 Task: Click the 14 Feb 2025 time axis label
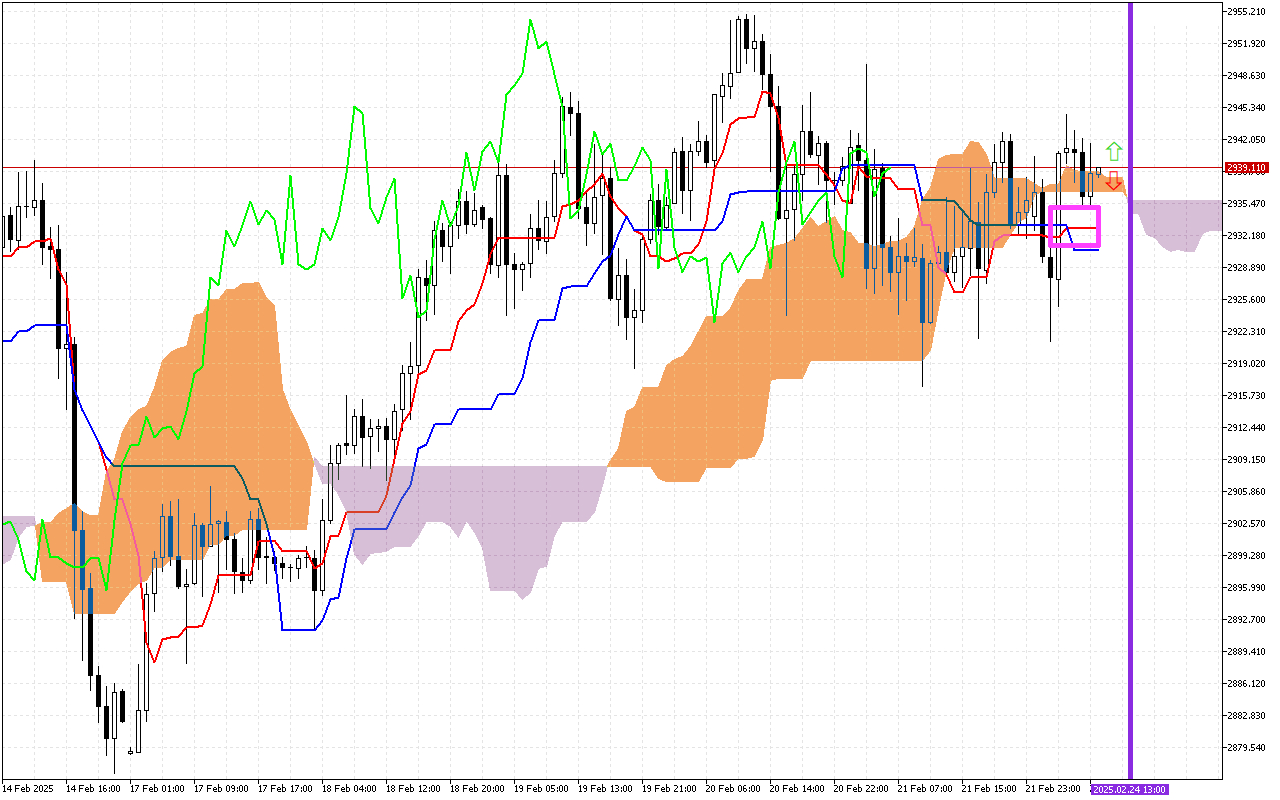tap(28, 789)
